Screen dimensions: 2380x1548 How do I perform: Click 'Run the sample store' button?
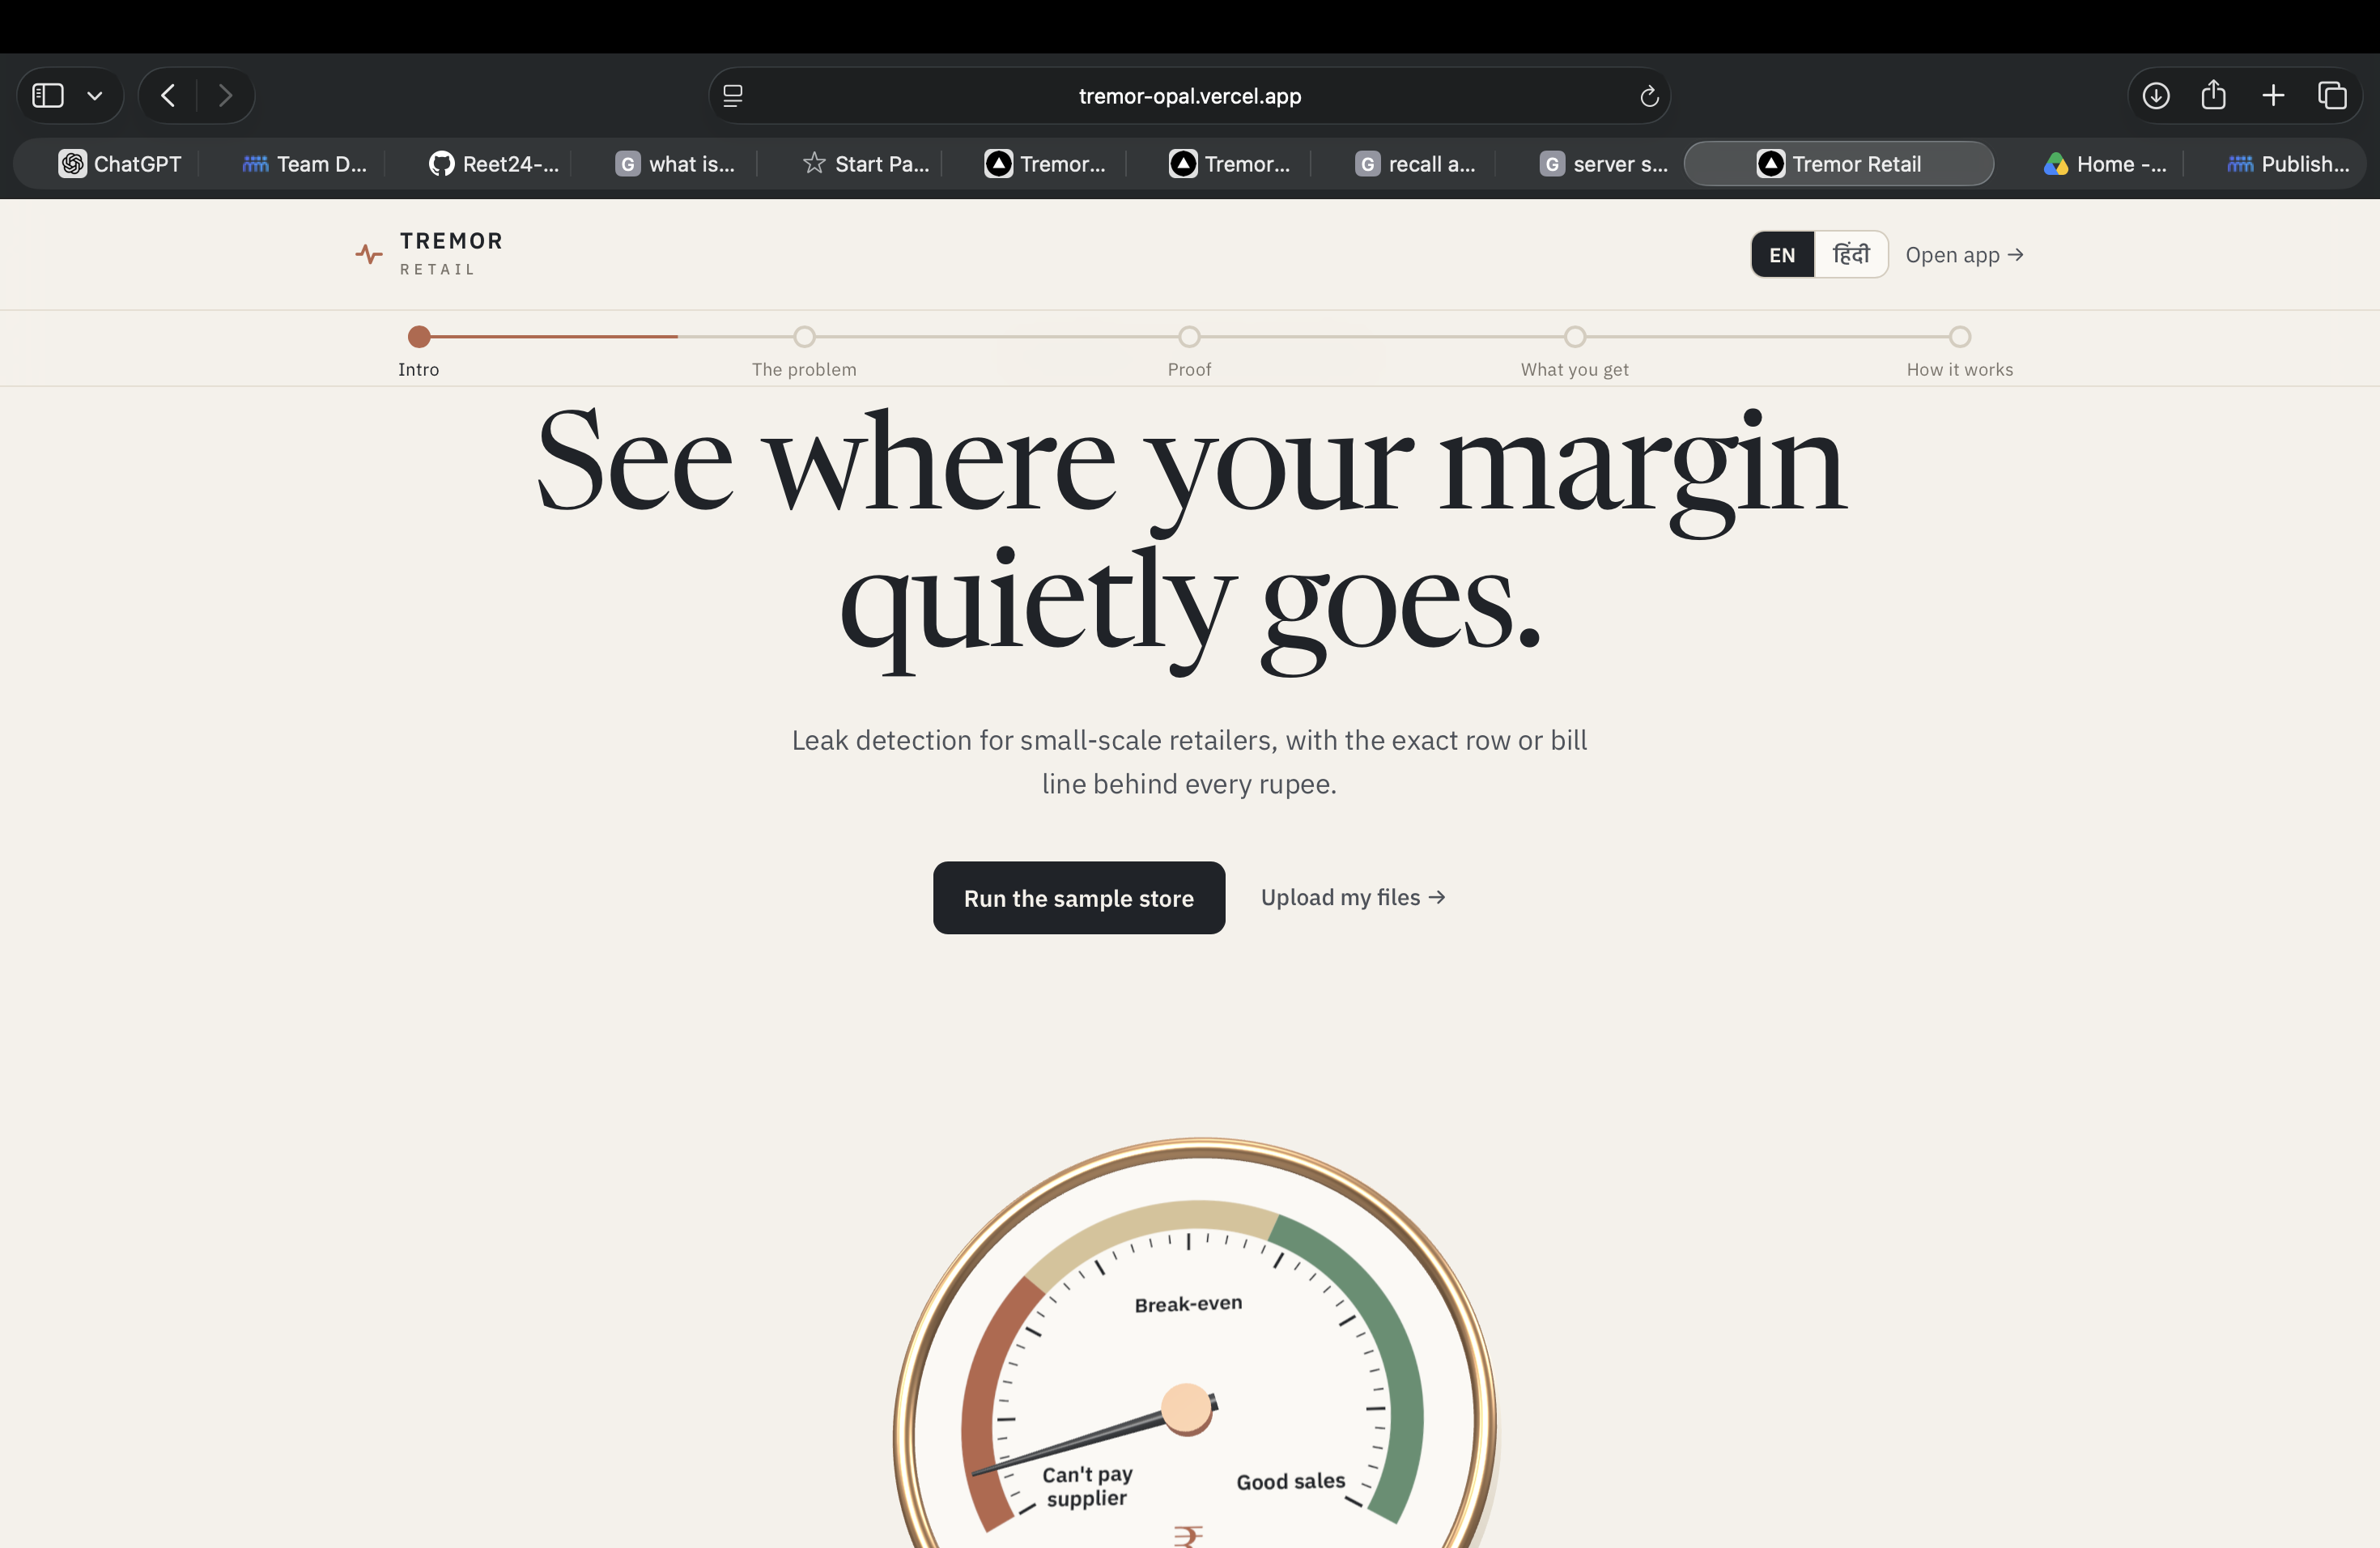point(1079,898)
